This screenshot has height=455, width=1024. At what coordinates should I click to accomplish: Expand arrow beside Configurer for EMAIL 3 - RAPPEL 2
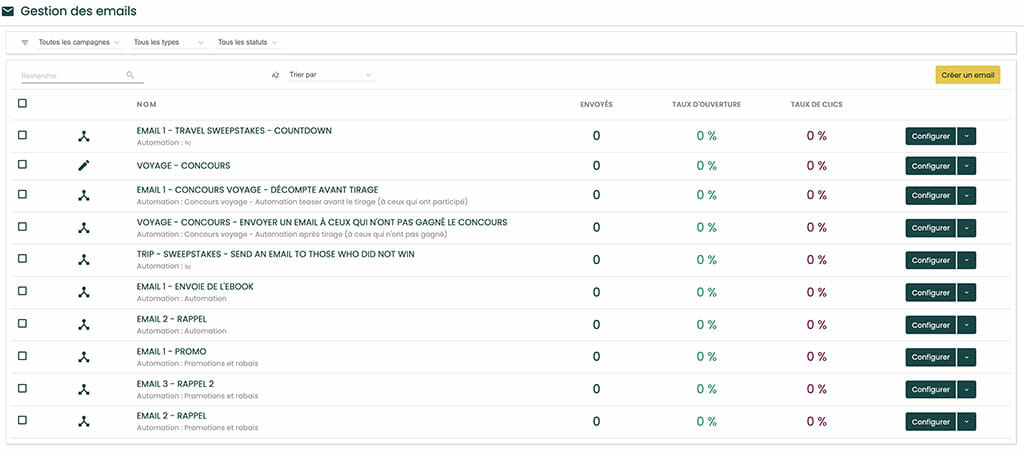[x=967, y=389]
